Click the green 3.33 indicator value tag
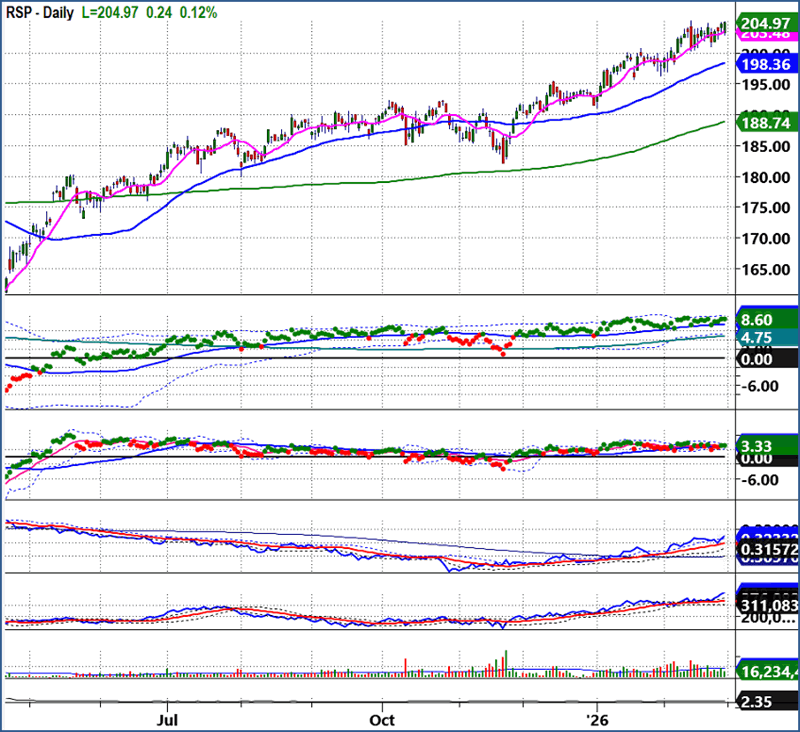 [765, 442]
